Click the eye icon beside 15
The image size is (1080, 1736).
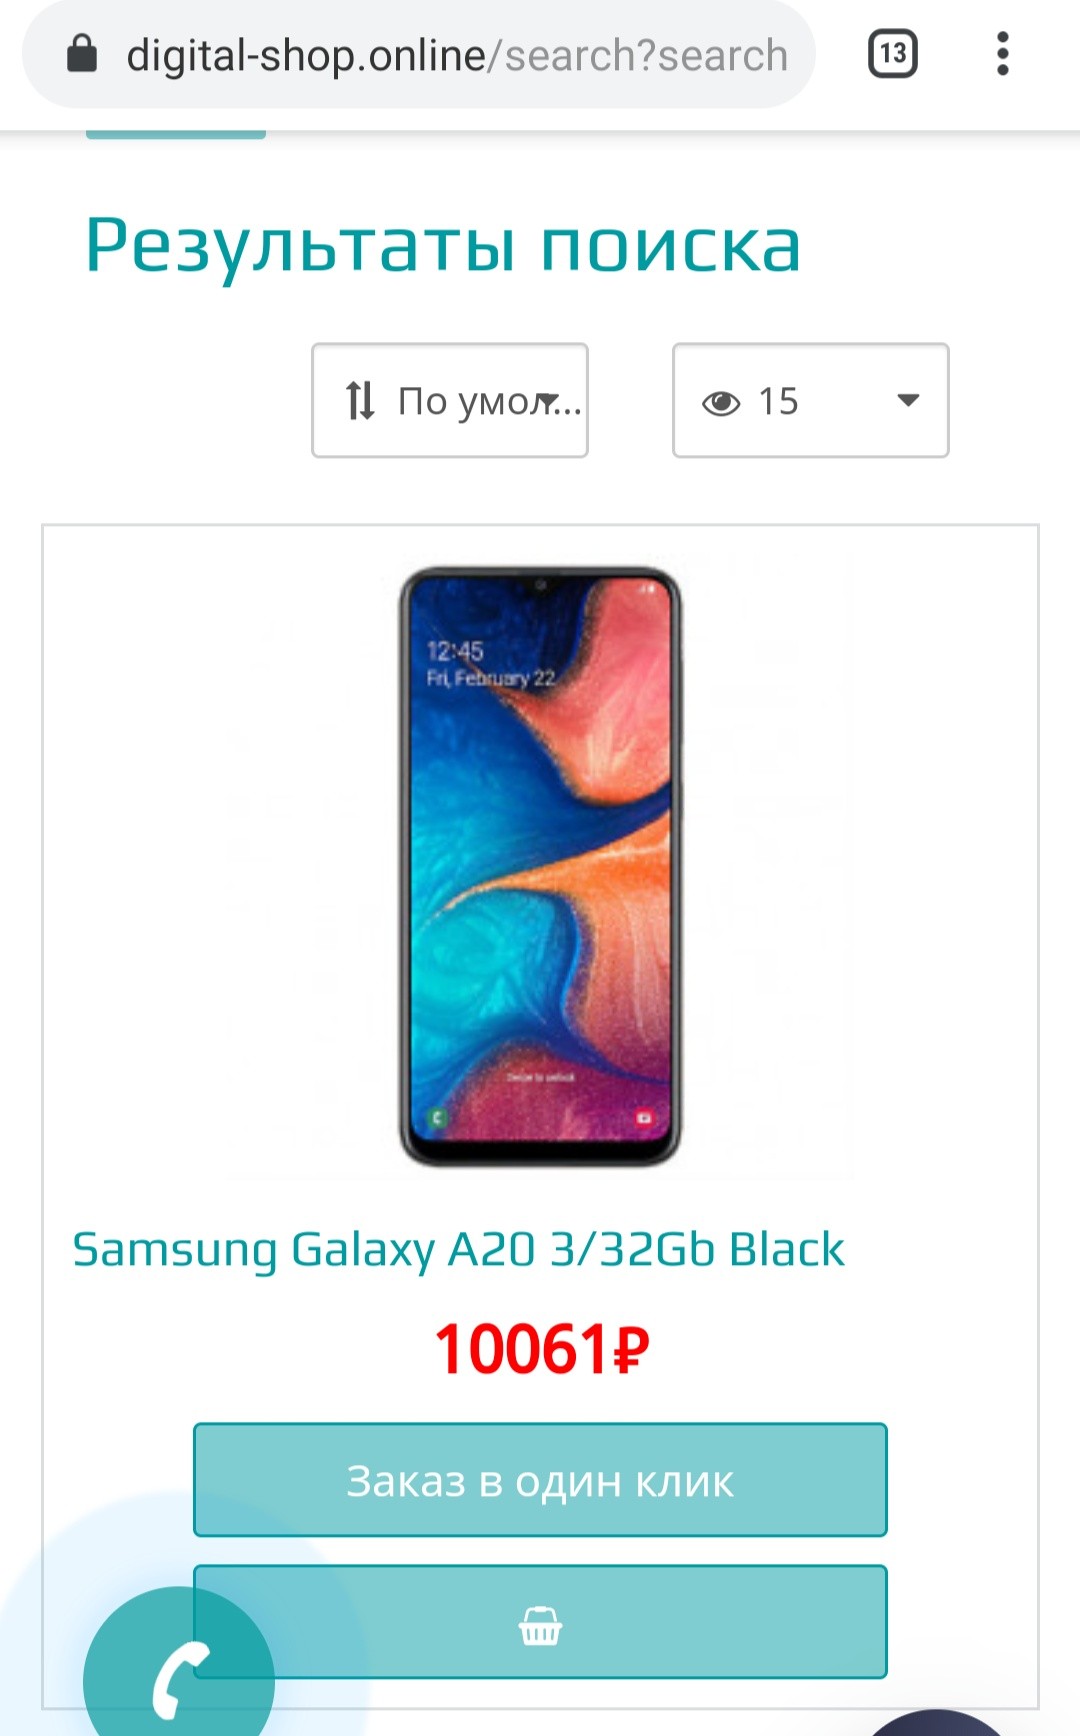pos(721,402)
